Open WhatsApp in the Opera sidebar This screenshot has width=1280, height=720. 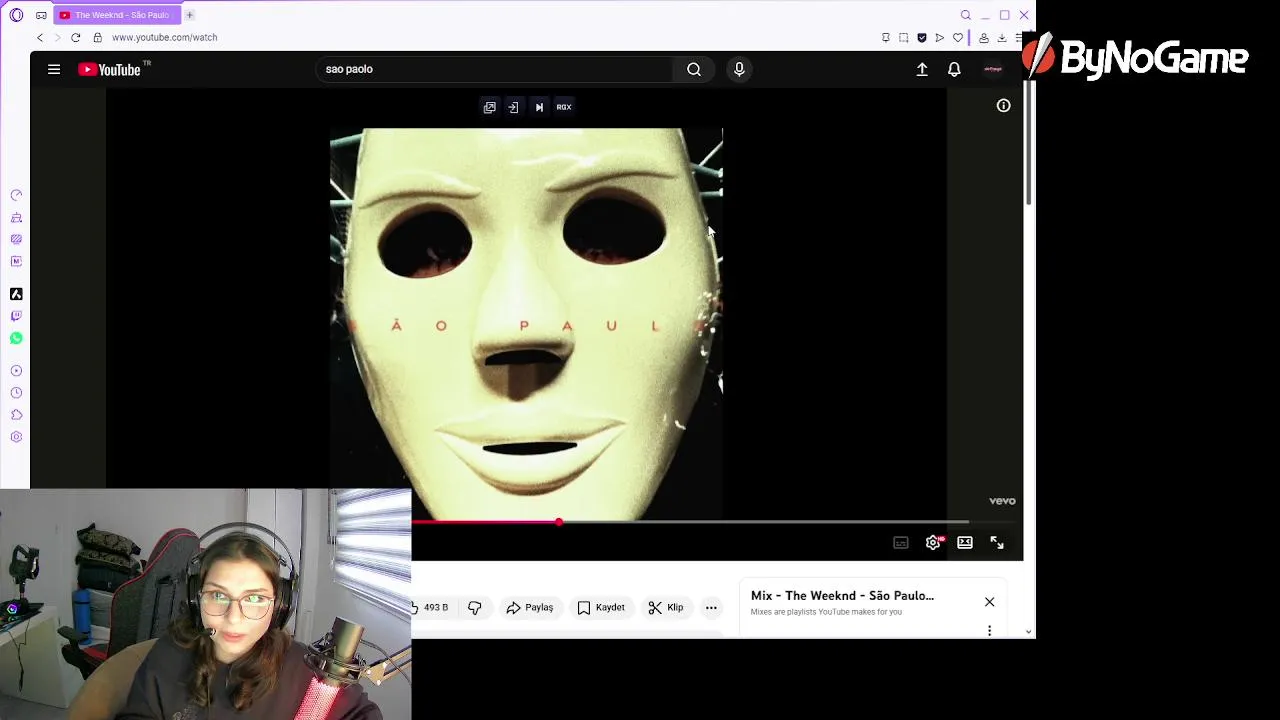click(x=16, y=338)
